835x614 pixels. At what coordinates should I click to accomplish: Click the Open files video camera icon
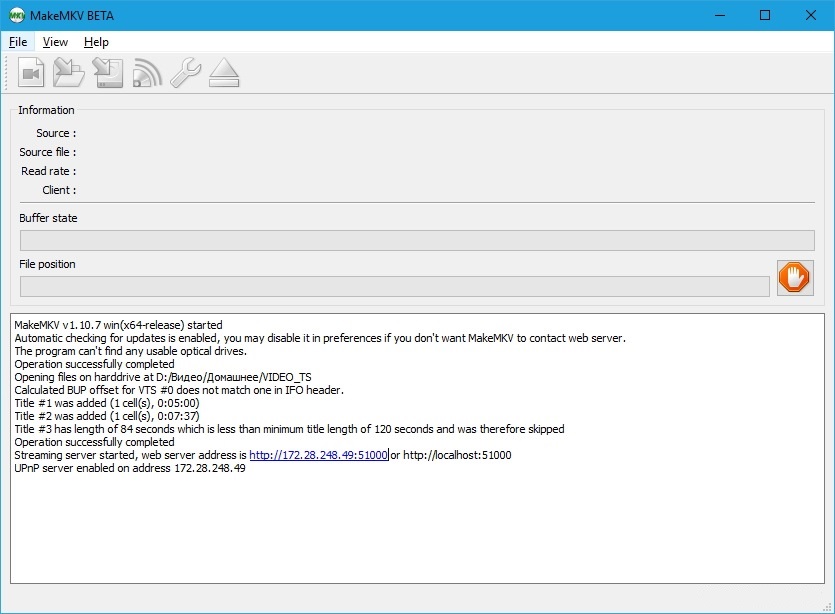pyautogui.click(x=31, y=72)
